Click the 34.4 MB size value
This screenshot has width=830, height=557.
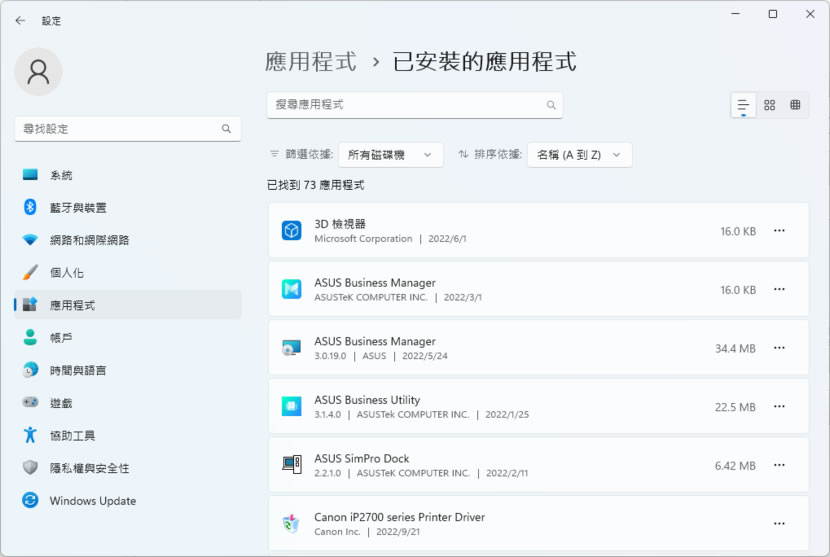tap(735, 348)
